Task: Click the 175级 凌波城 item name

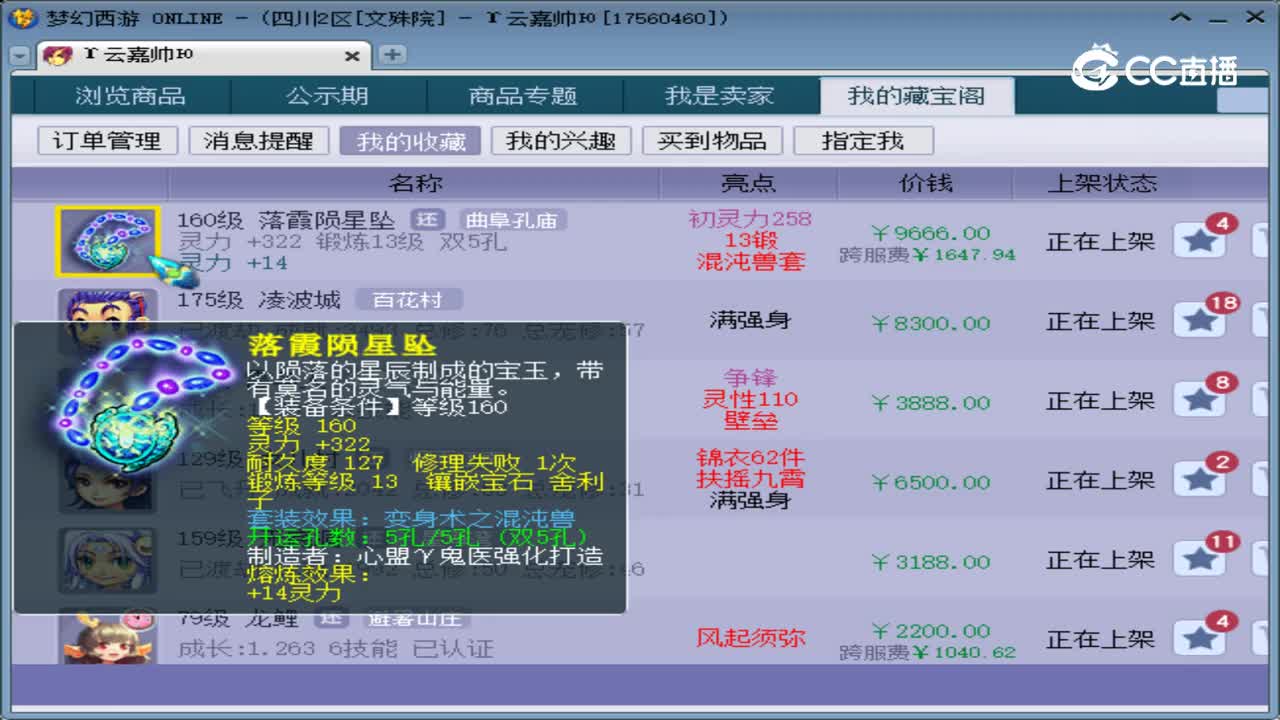Action: [259, 299]
